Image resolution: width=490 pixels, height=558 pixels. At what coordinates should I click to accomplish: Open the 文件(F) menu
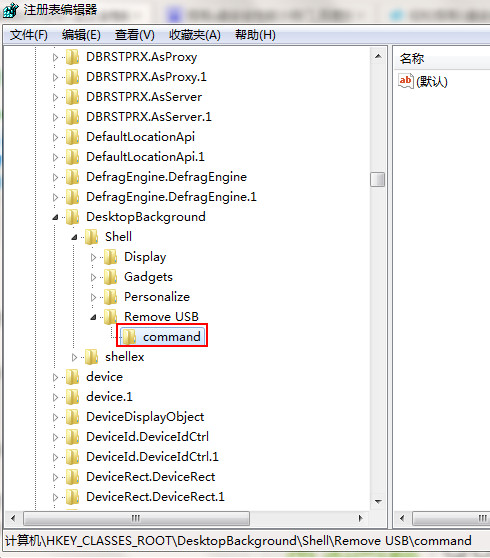point(28,35)
